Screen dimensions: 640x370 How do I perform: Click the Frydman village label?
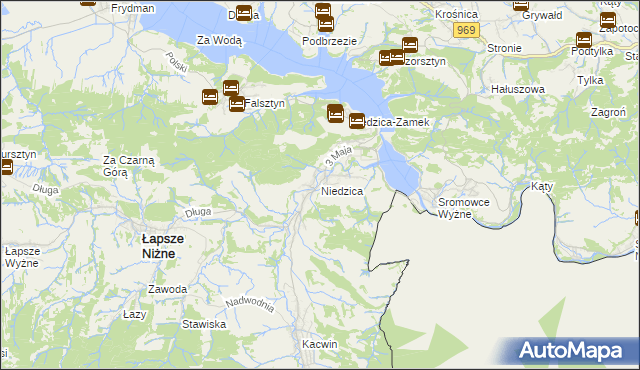click(x=133, y=8)
